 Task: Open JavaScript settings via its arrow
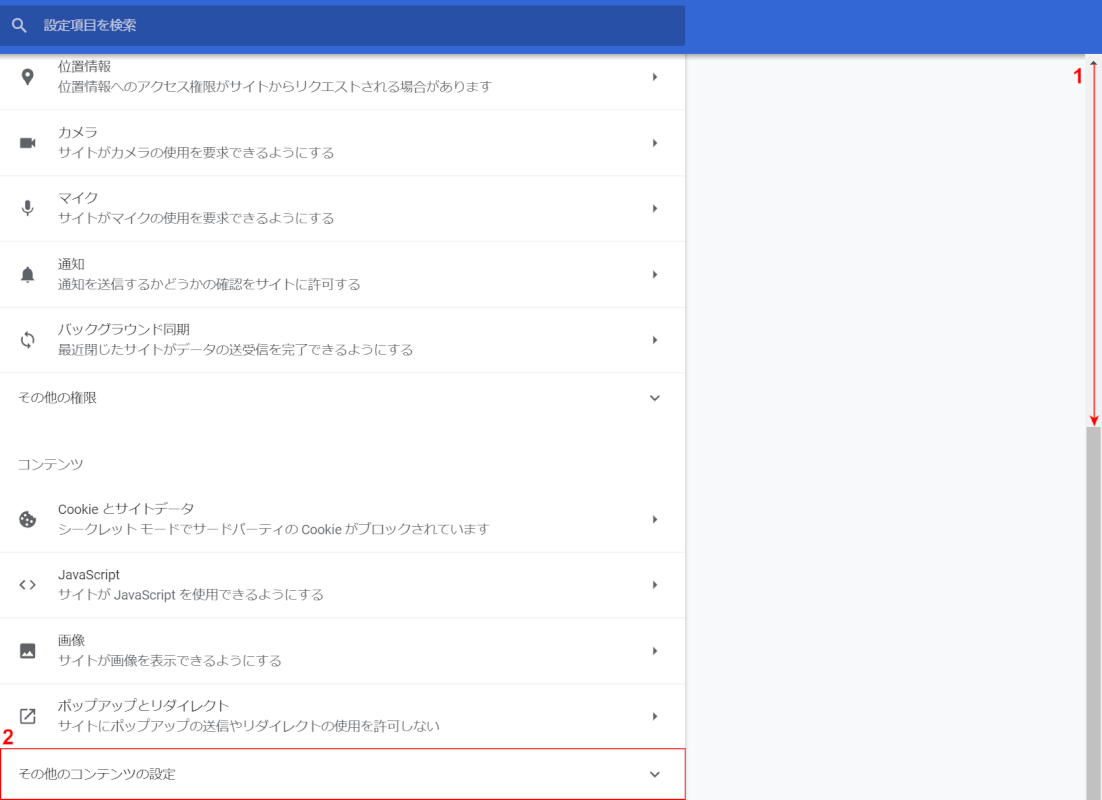click(x=654, y=585)
